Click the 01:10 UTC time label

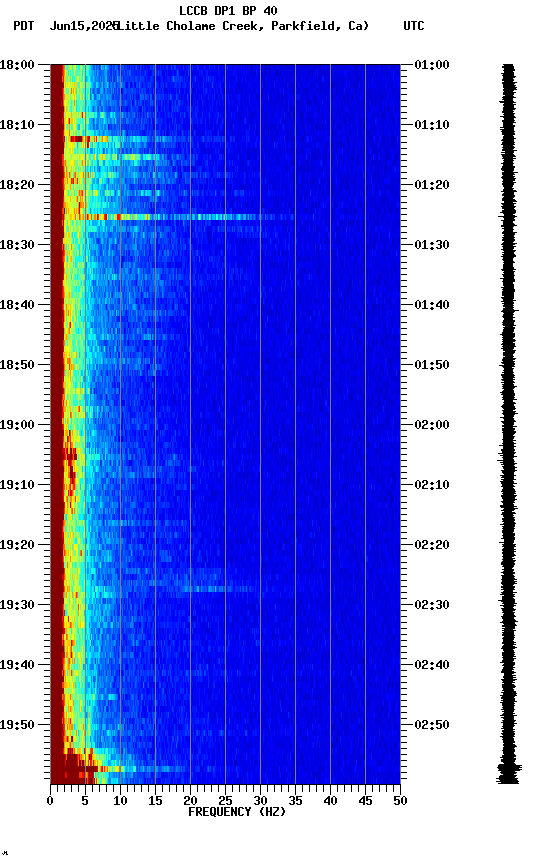[432, 125]
